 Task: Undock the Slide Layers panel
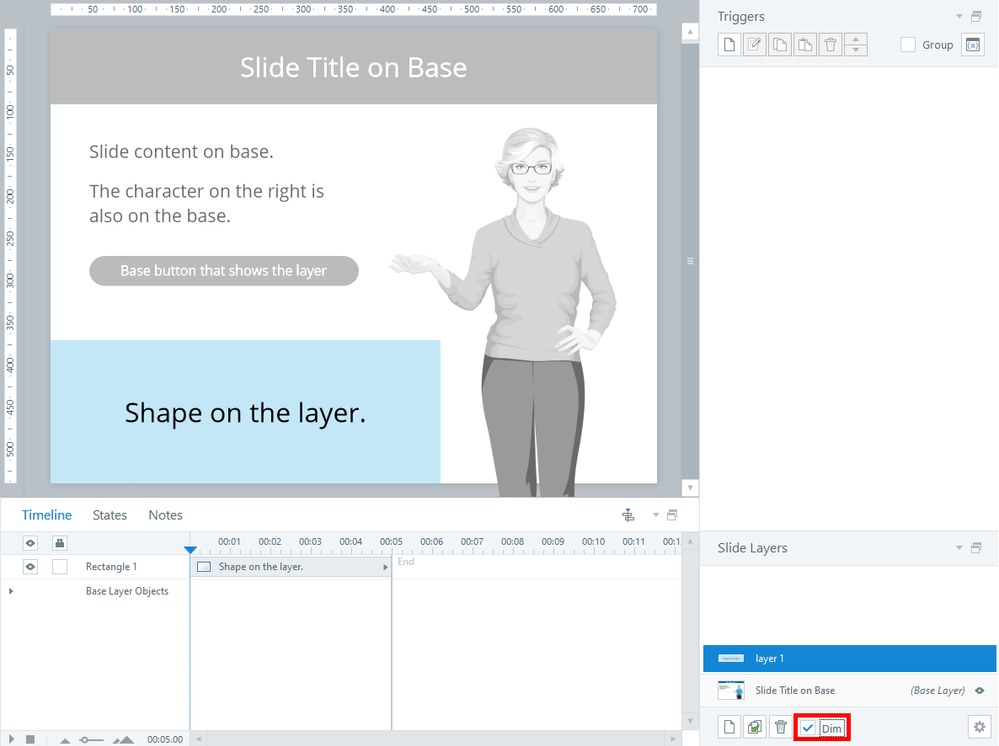(x=976, y=548)
